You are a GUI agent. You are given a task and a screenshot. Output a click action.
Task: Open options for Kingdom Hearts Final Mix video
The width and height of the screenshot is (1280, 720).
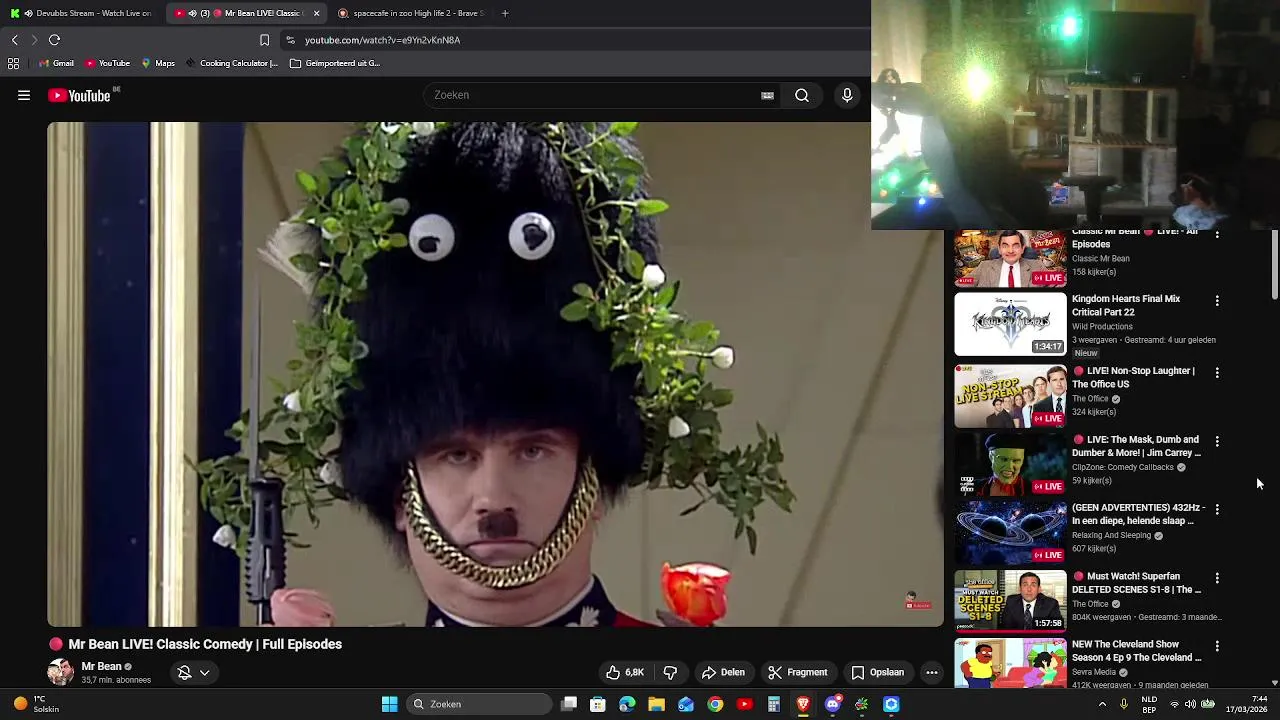(x=1217, y=300)
